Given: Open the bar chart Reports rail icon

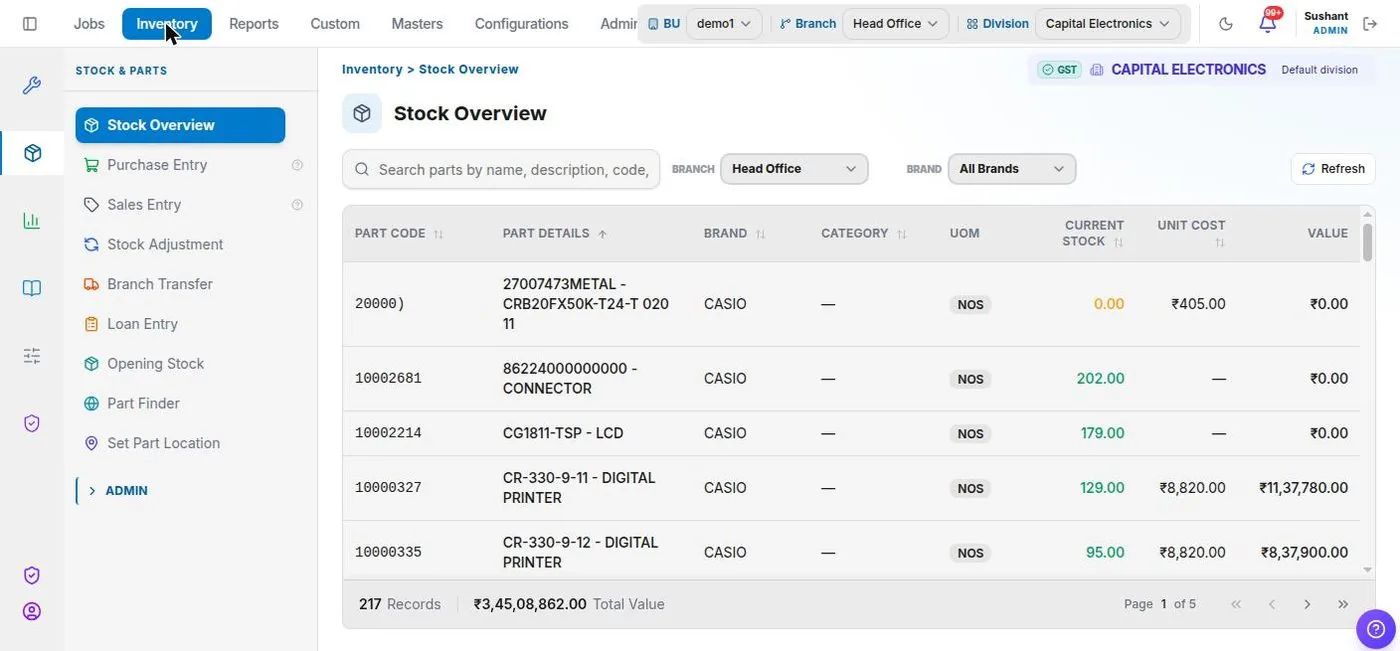Looking at the screenshot, I should point(32,221).
